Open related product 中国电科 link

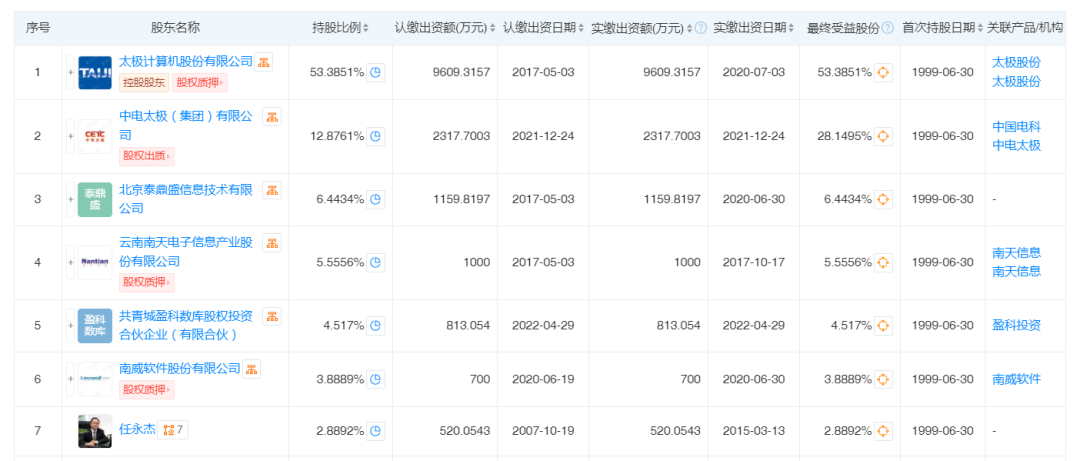point(1016,126)
